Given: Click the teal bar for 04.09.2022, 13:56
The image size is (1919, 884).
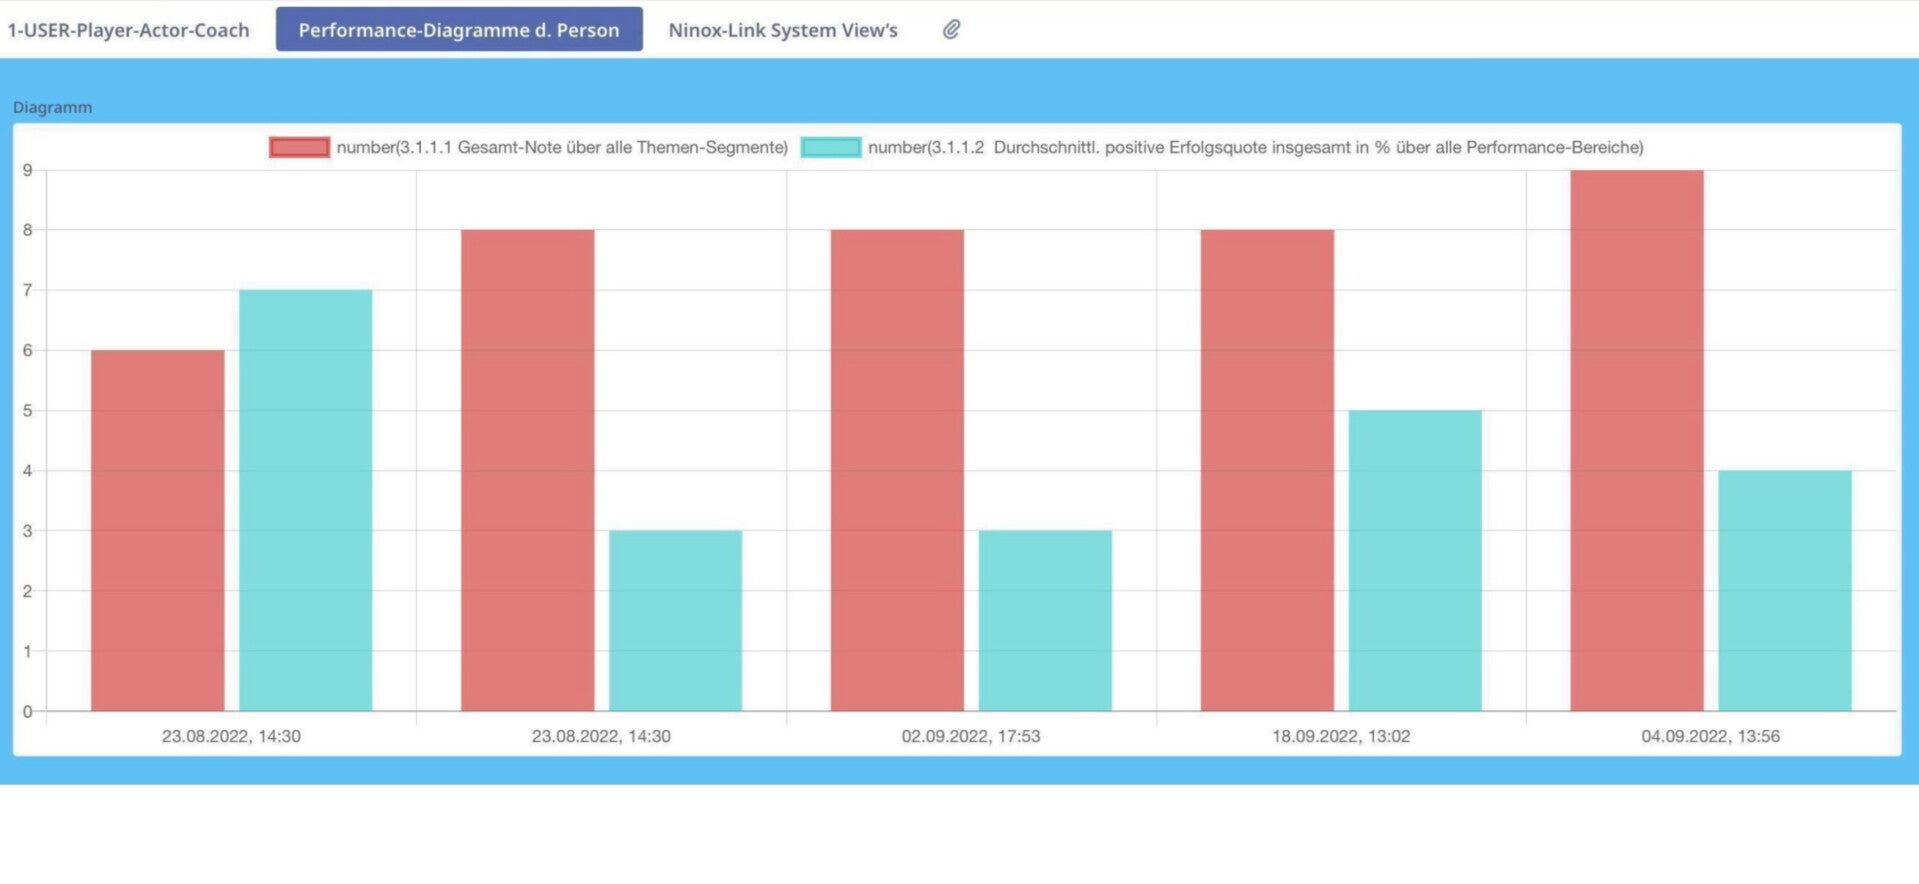Looking at the screenshot, I should [1785, 590].
